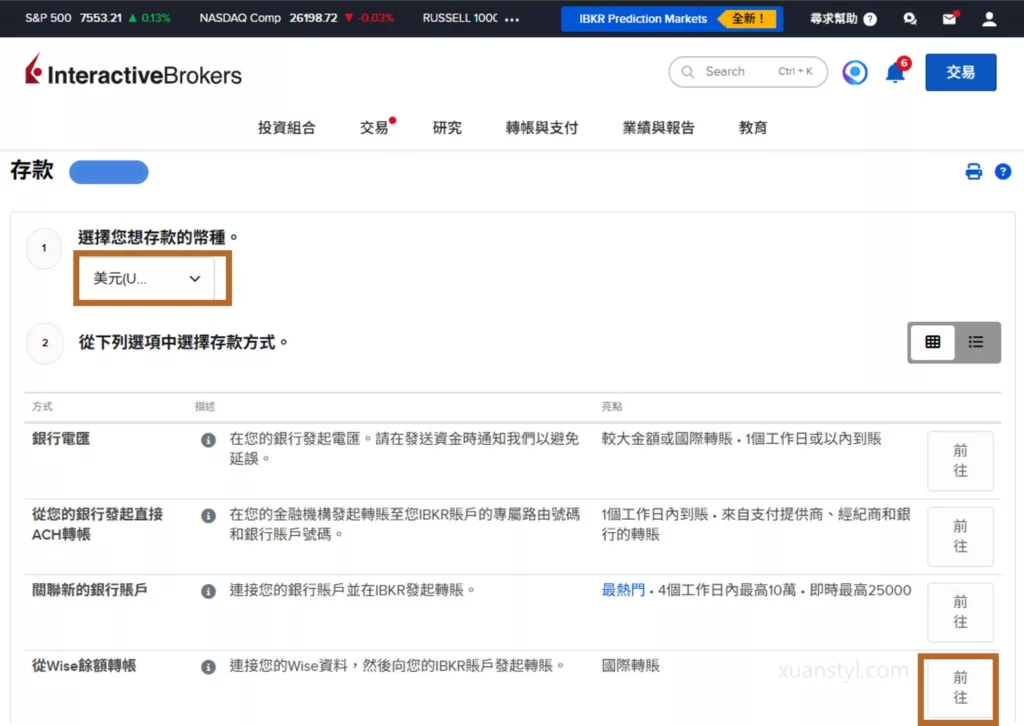Click the 尋求幫助 help link
The width and height of the screenshot is (1024, 726).
(x=842, y=18)
